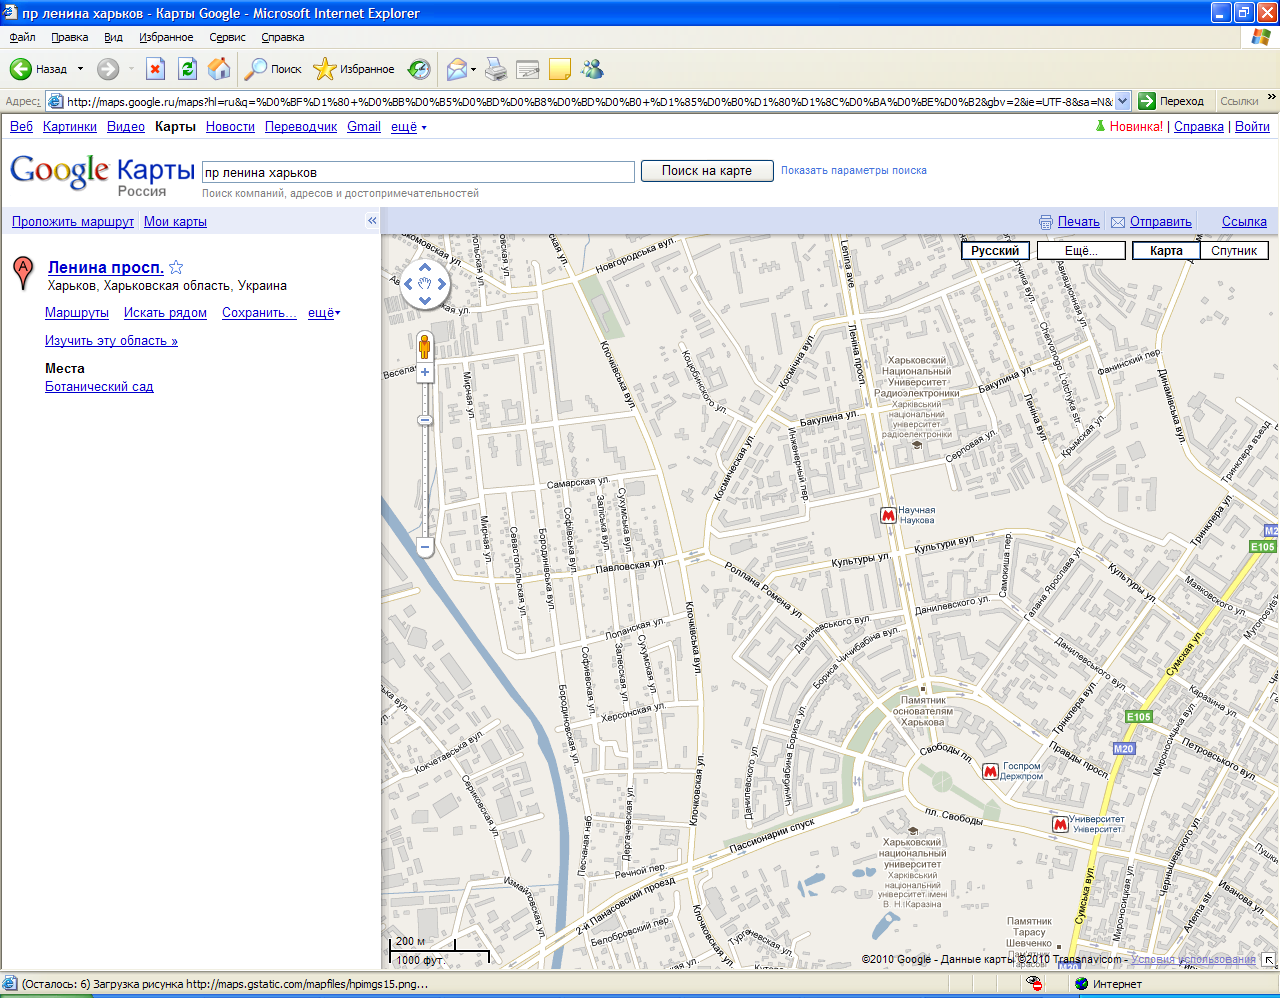Open the yellow Discuss note icon
1280x998 pixels.
click(560, 69)
